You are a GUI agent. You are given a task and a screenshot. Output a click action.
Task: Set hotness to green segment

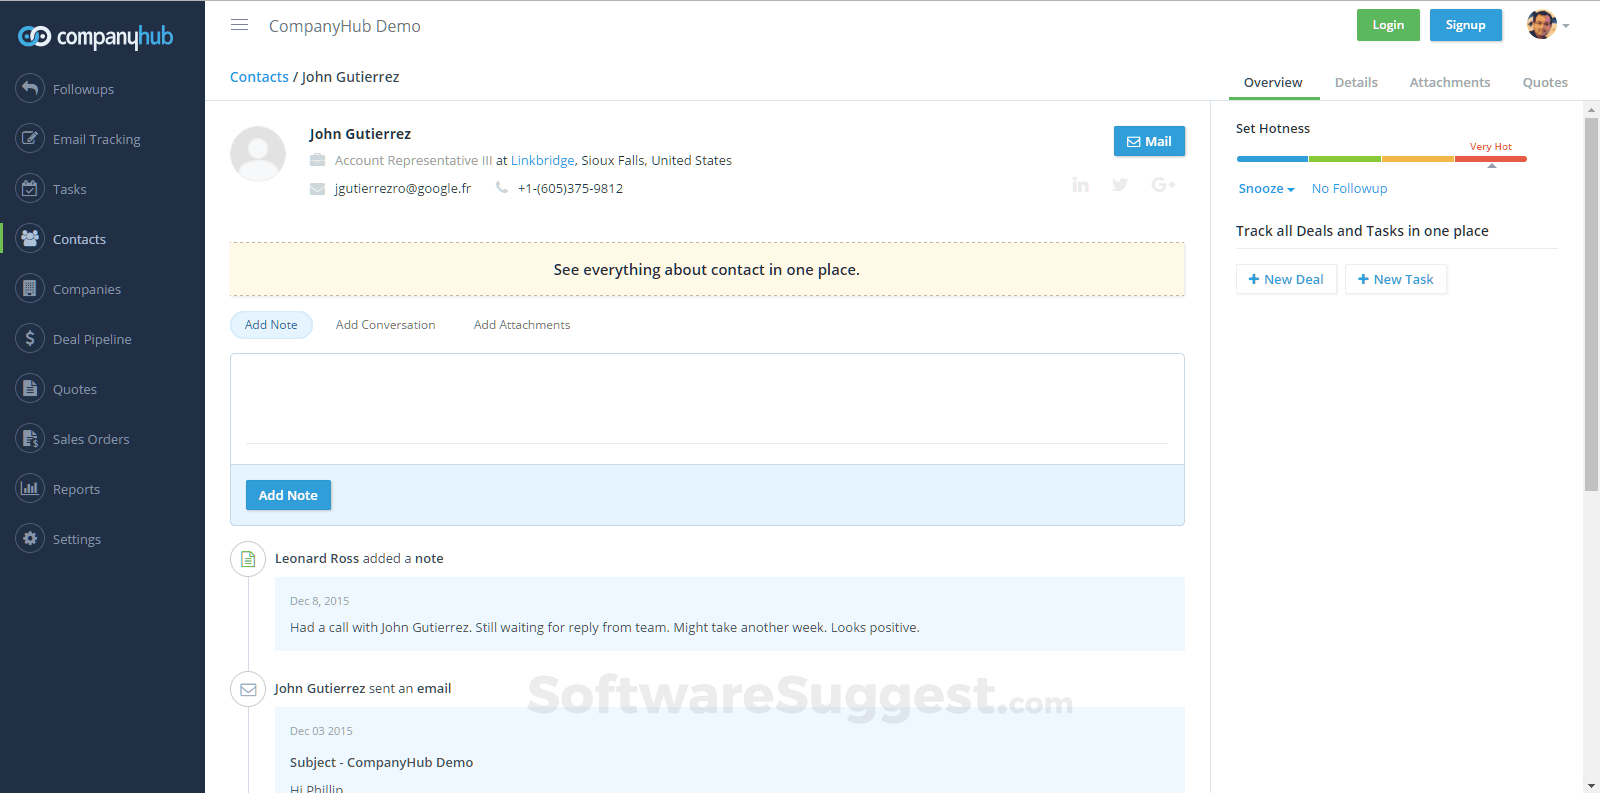click(1345, 159)
